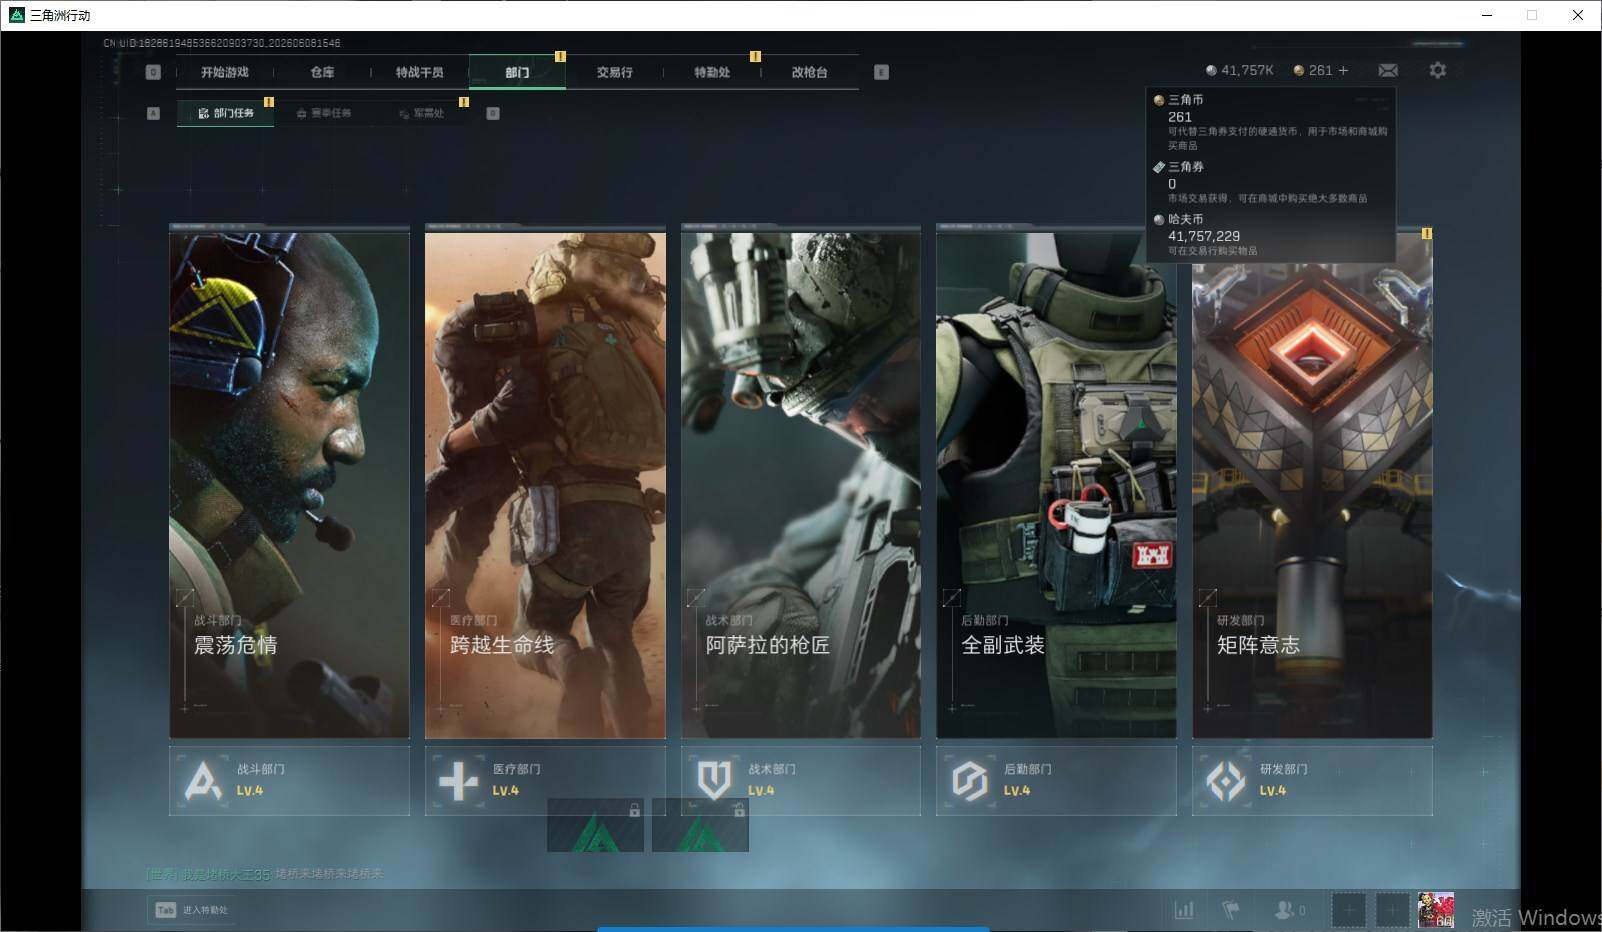The width and height of the screenshot is (1602, 932).
Task: Click the 41,757K 哈夫币 balance
Action: pyautogui.click(x=1240, y=70)
